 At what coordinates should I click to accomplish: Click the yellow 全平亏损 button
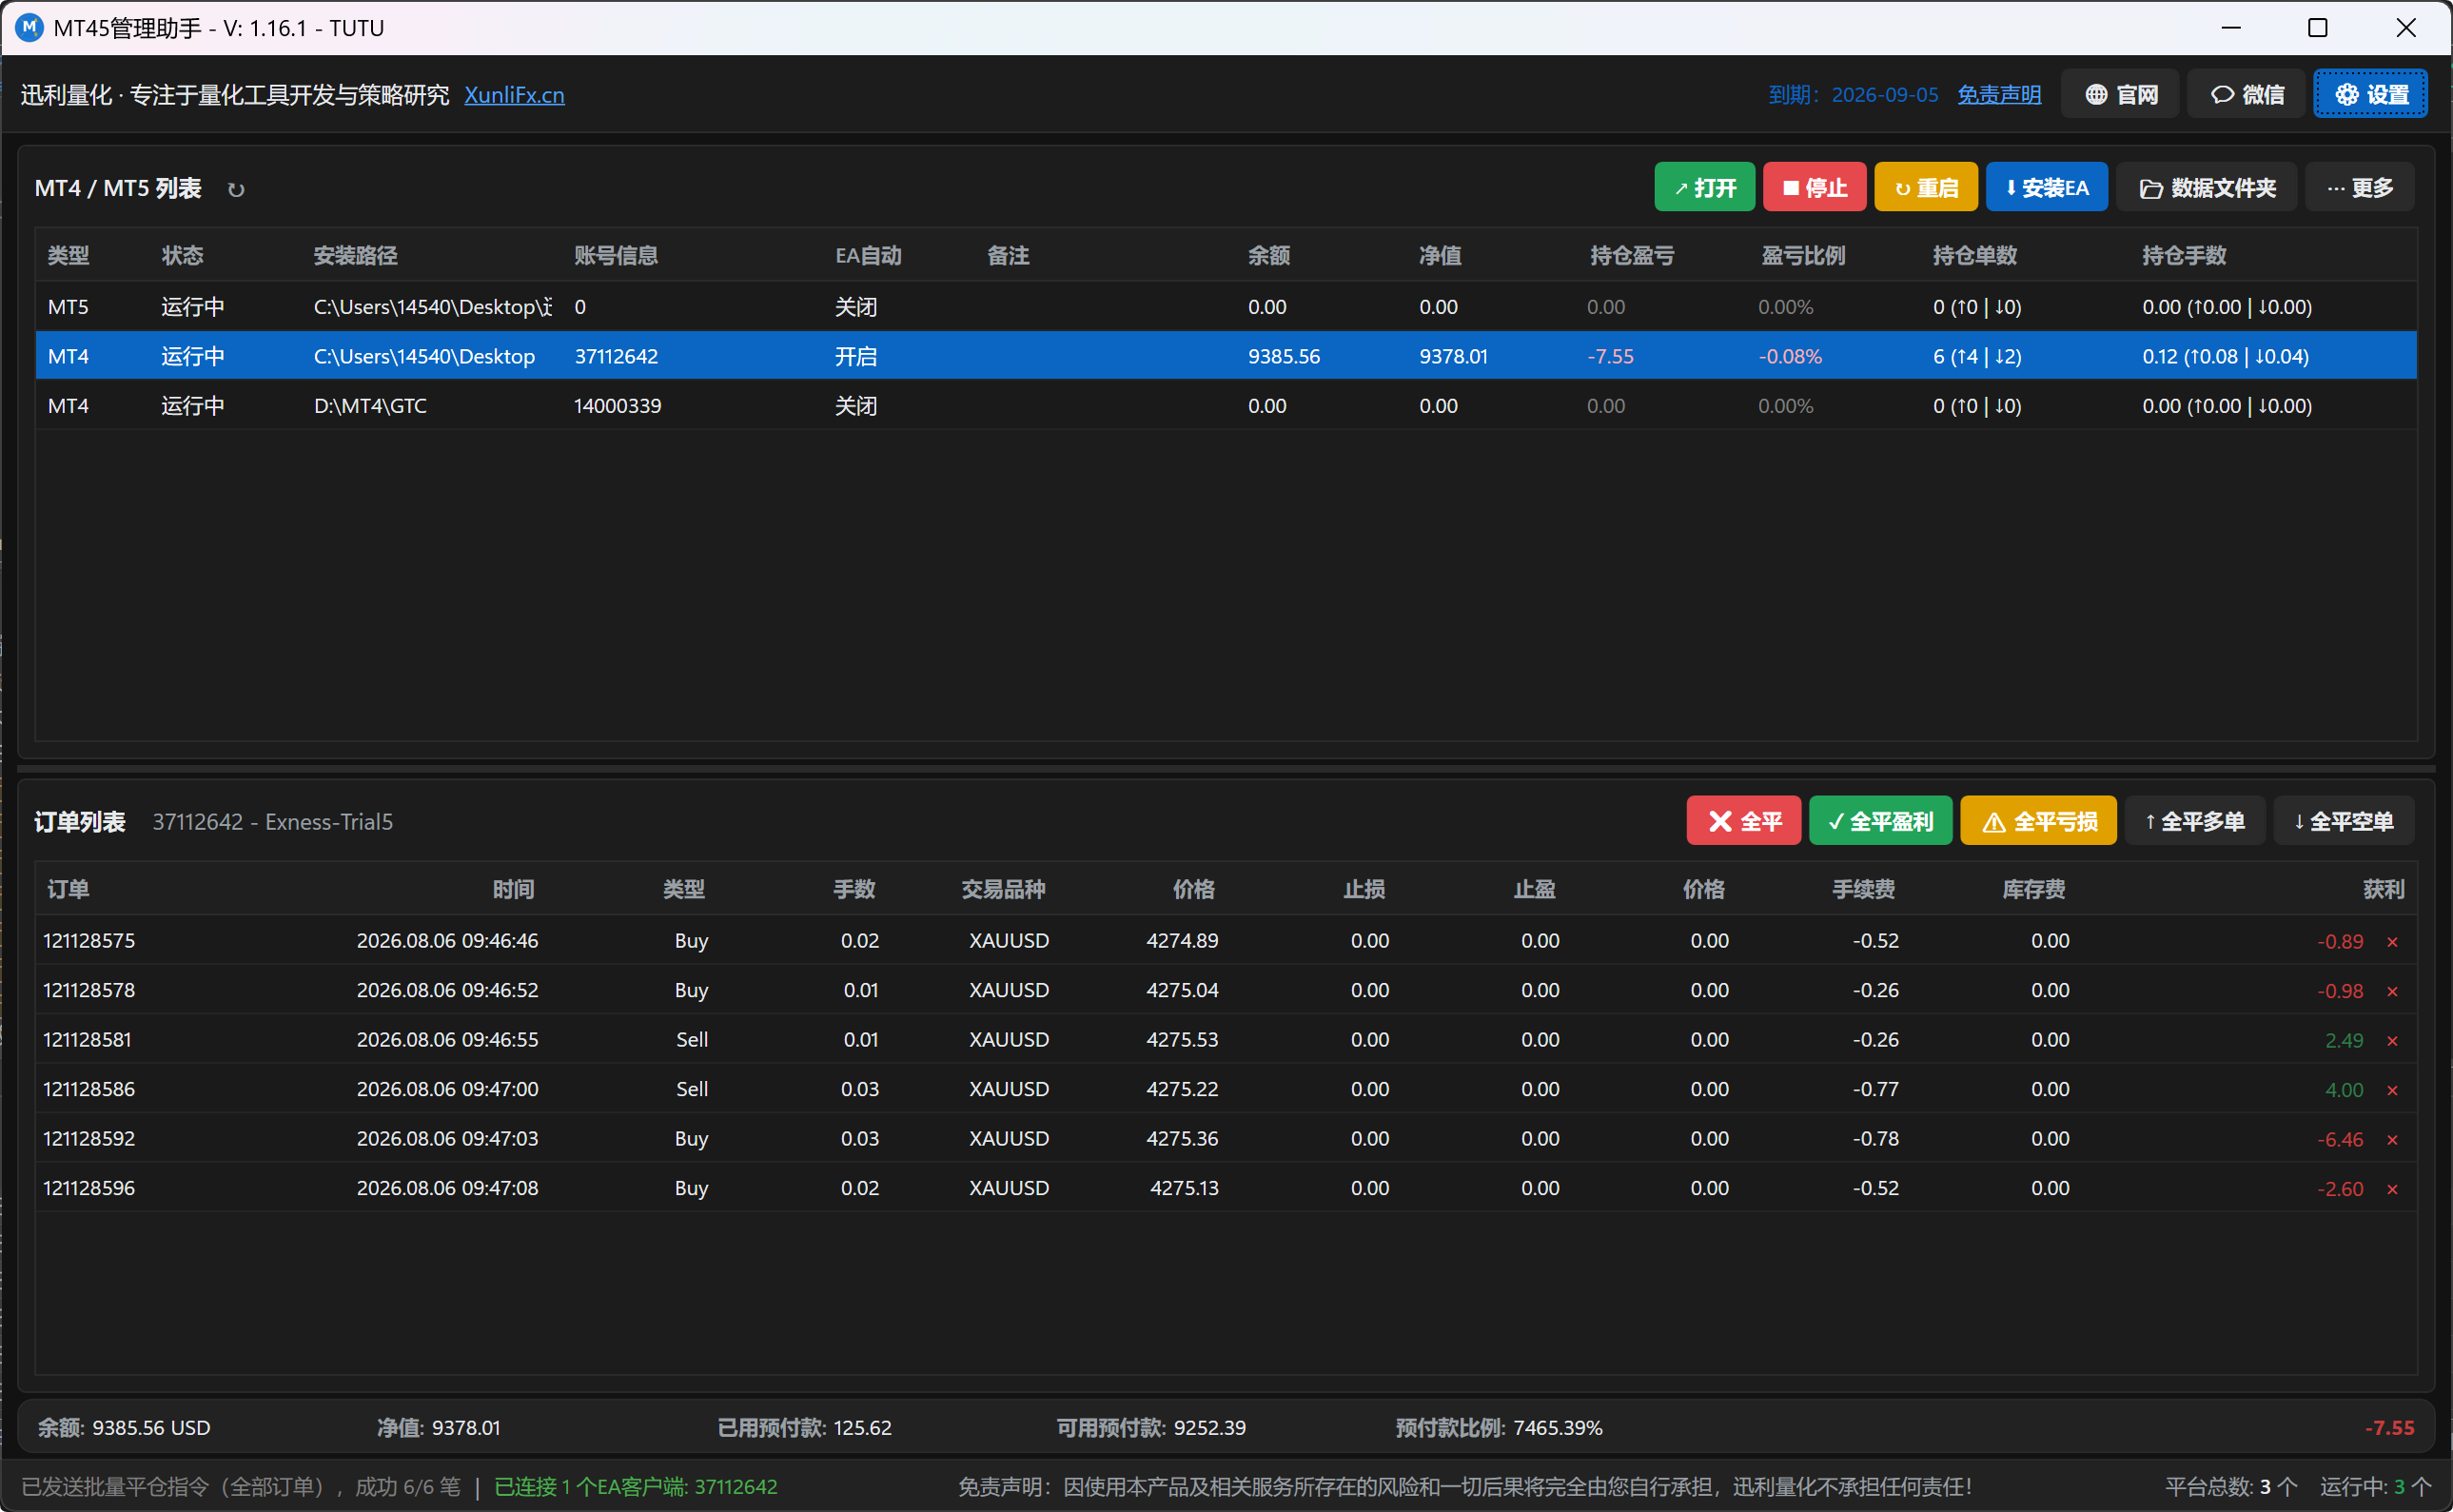[x=2038, y=821]
